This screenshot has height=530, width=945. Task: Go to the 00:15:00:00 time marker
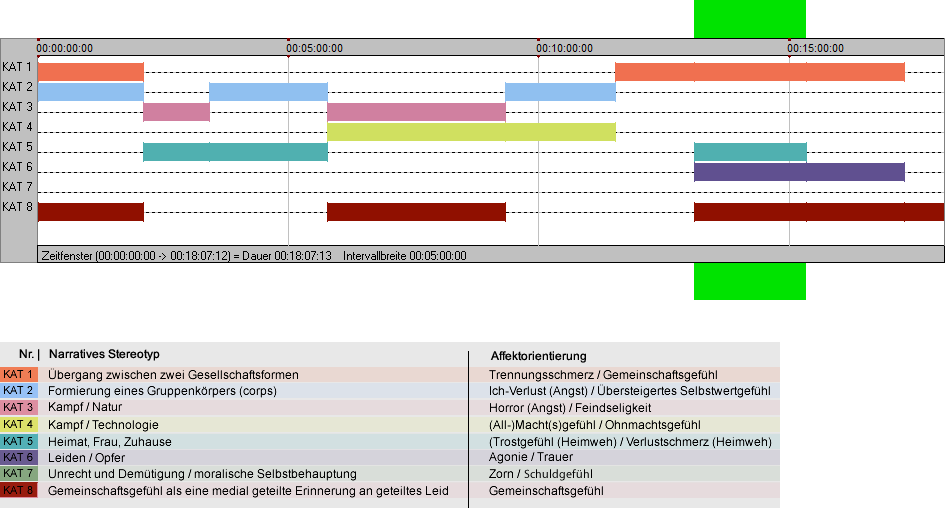coord(815,48)
